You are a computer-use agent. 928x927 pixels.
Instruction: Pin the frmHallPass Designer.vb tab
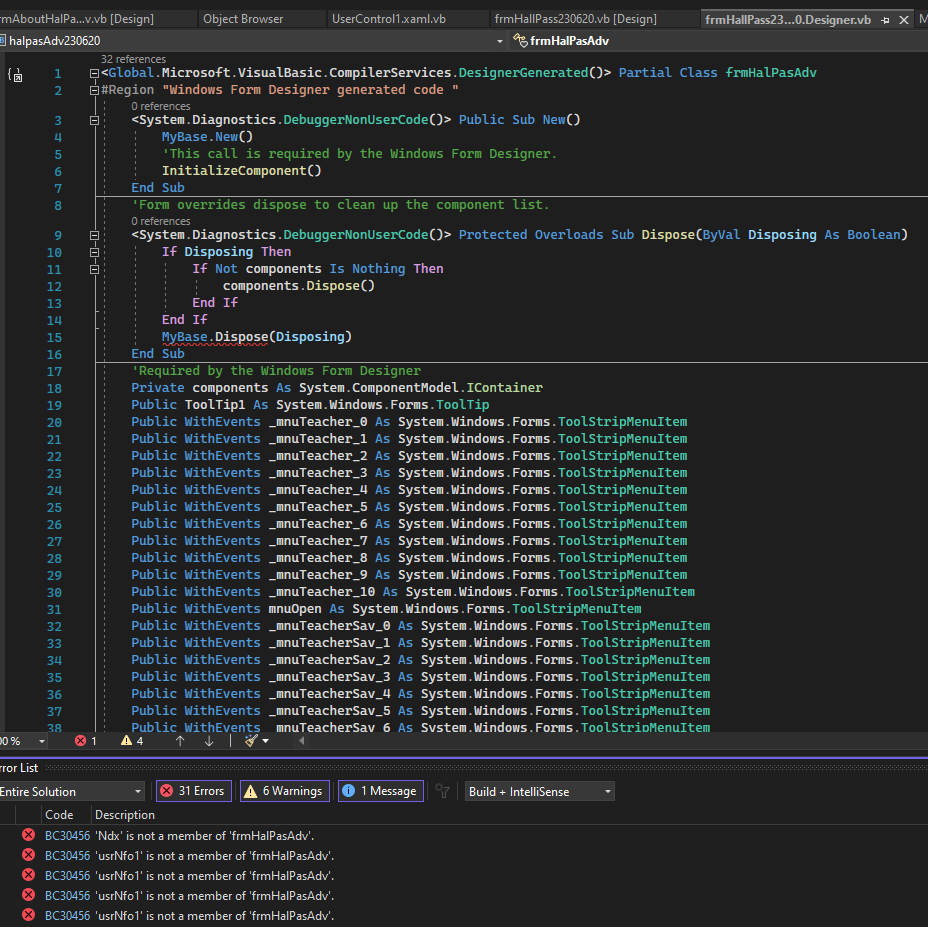click(x=885, y=20)
